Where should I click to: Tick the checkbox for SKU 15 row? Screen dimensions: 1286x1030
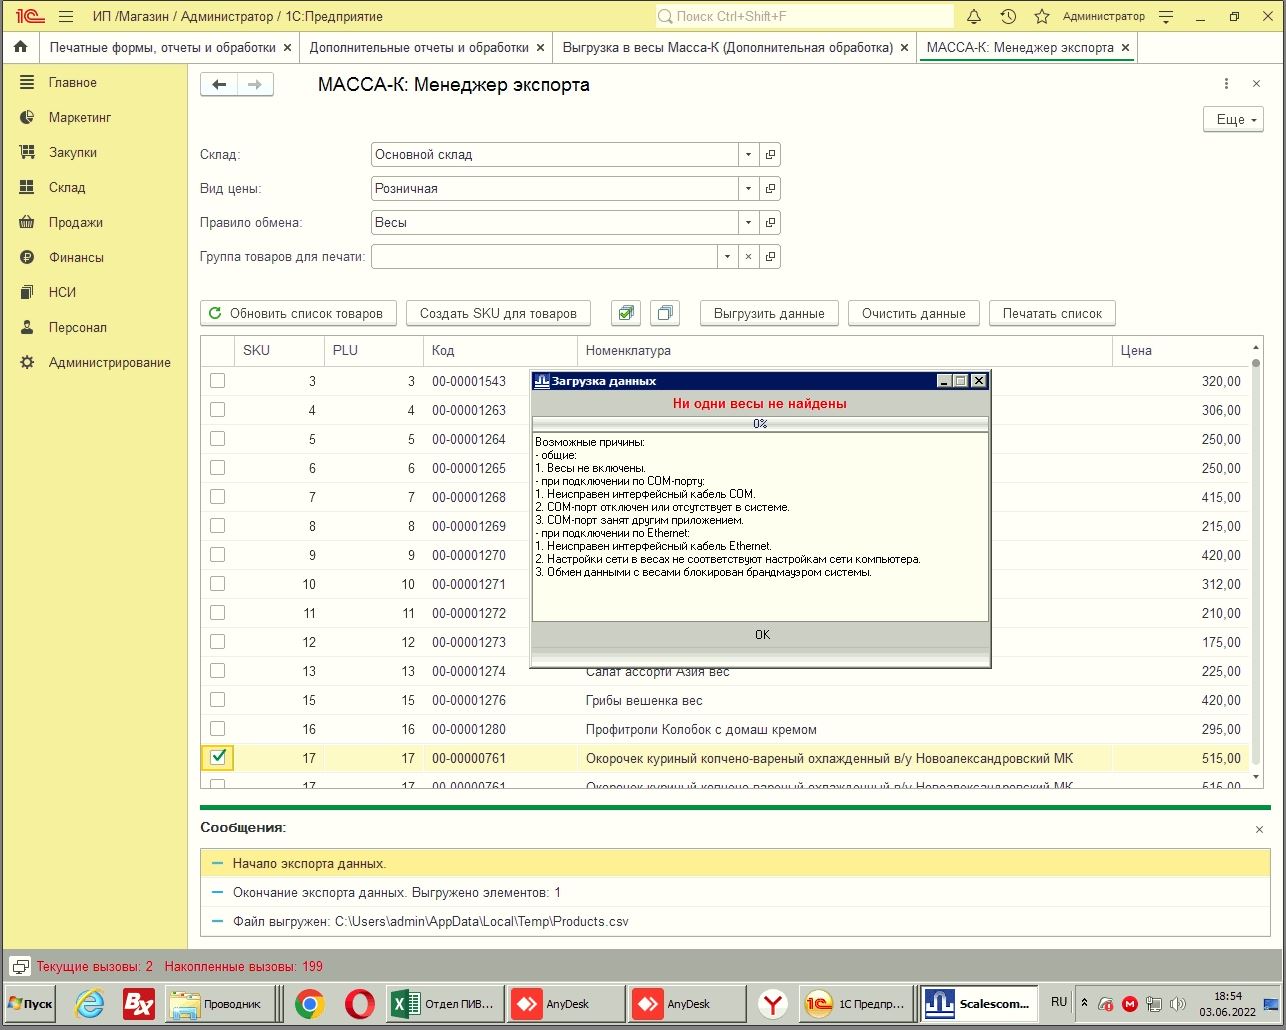217,700
